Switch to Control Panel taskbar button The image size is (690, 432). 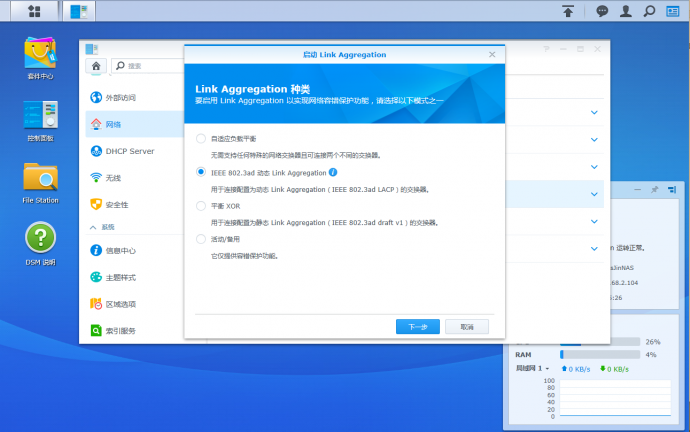click(79, 11)
